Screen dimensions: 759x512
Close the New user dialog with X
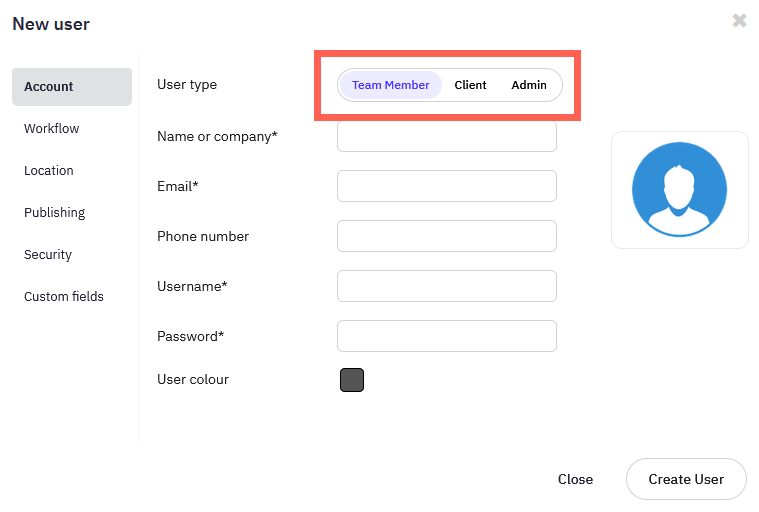(739, 20)
